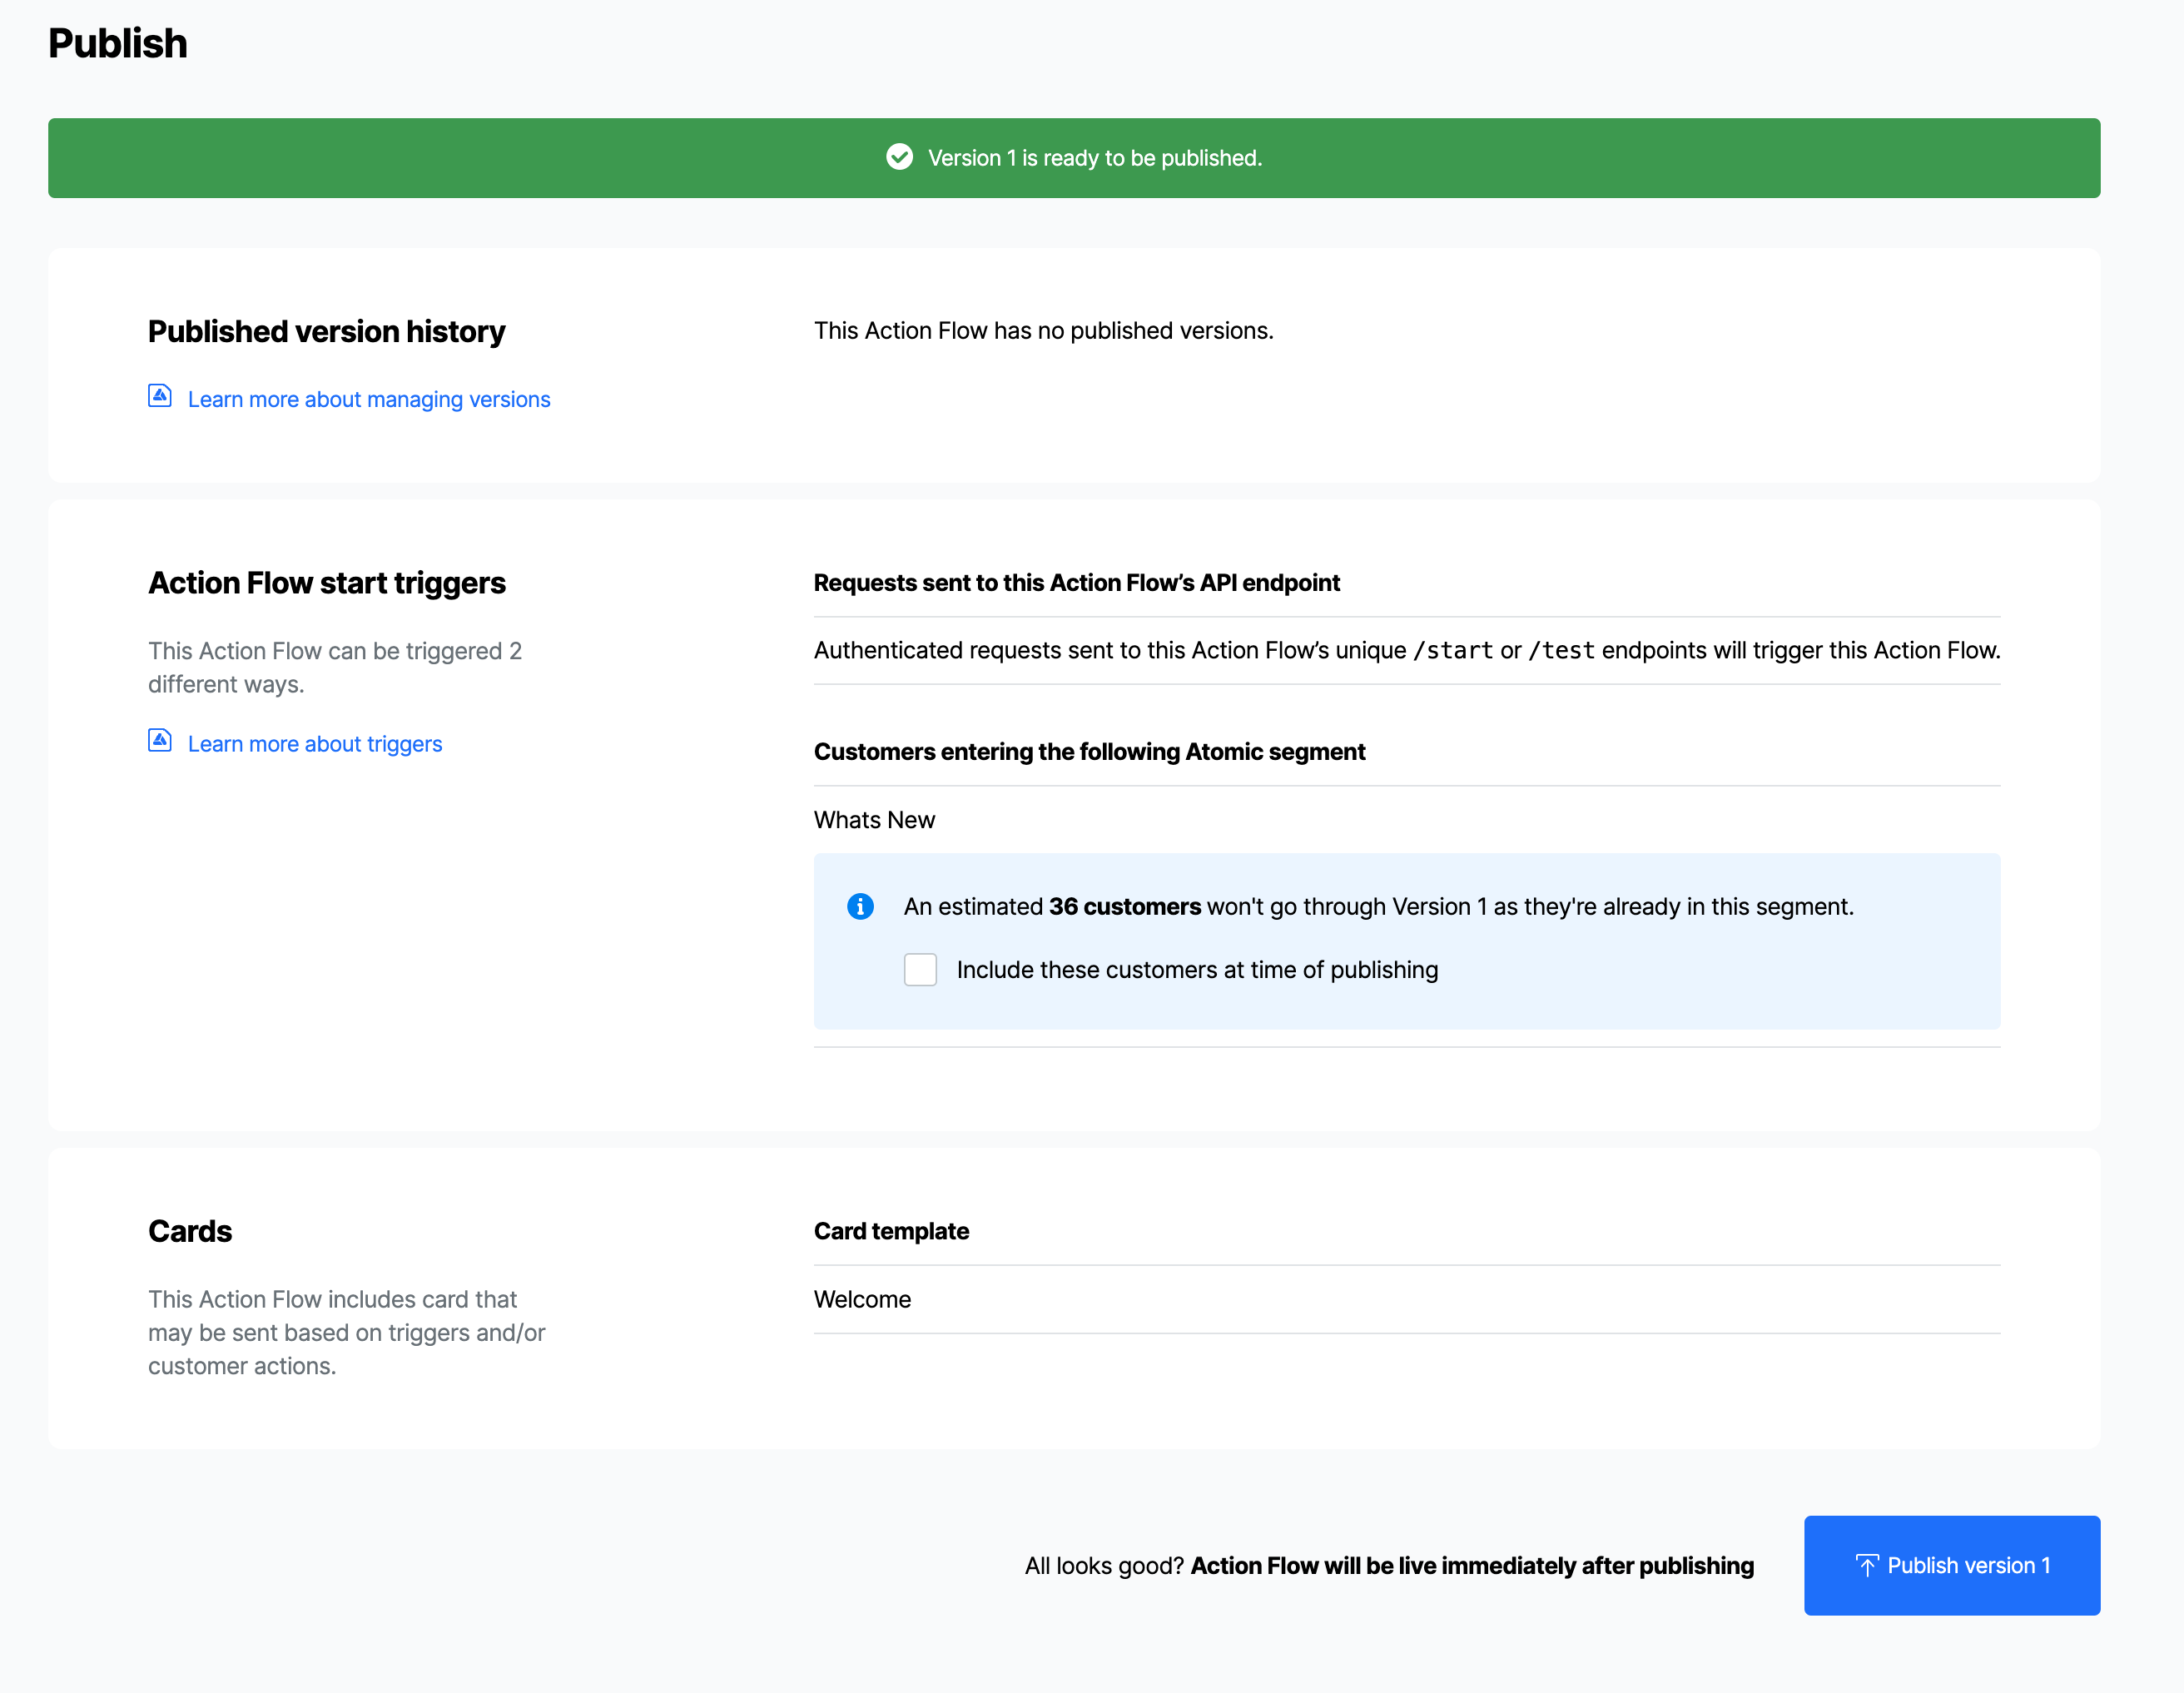Click the green checkmark icon in the banner
This screenshot has height=1693, width=2184.
click(x=899, y=157)
